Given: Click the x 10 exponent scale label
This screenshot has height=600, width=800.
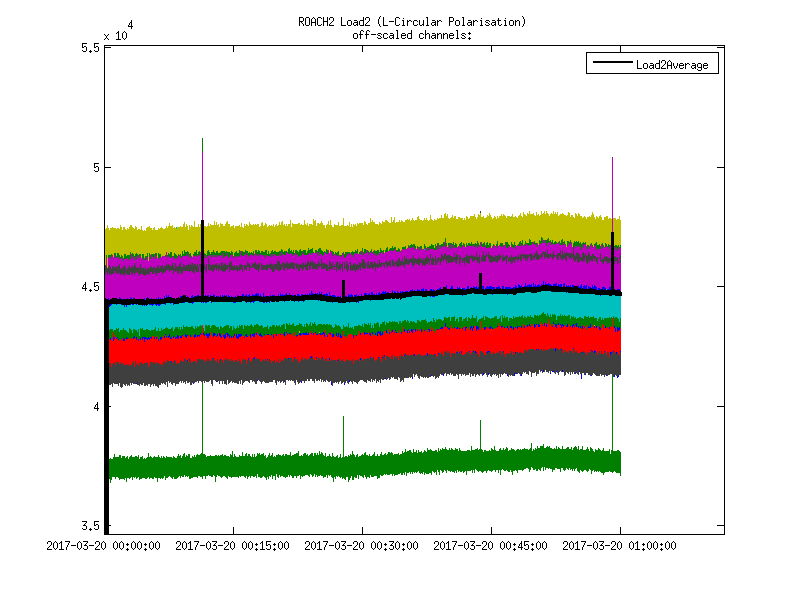Looking at the screenshot, I should tap(115, 35).
